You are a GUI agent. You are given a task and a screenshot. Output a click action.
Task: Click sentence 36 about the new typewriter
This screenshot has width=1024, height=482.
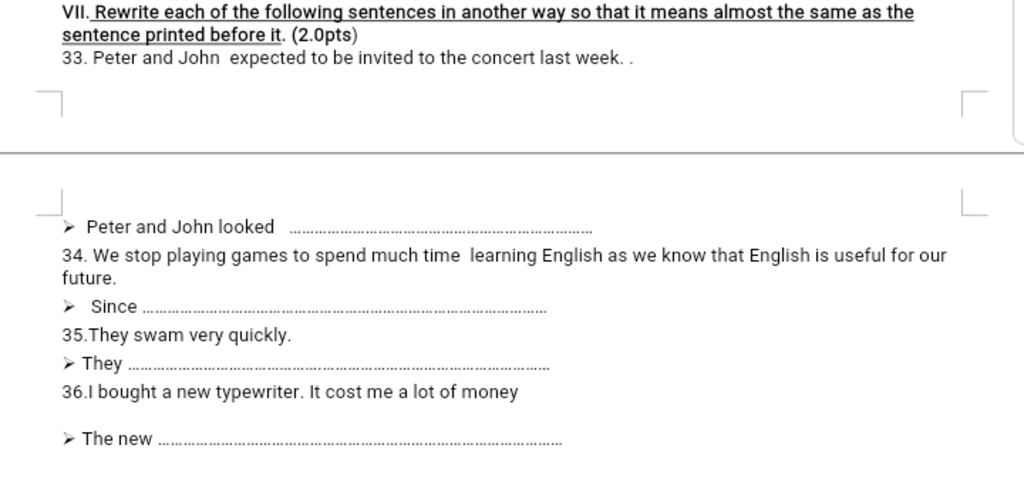[x=290, y=392]
